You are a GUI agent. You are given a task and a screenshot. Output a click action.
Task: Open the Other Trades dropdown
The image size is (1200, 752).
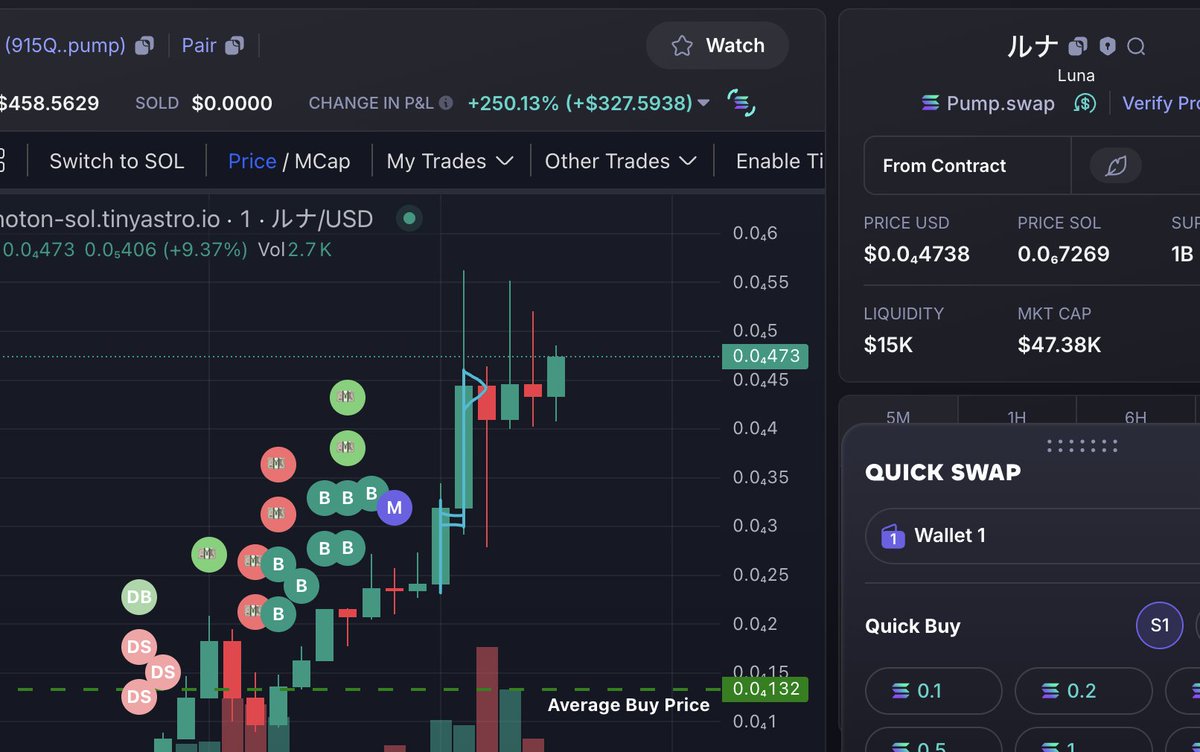(x=620, y=161)
